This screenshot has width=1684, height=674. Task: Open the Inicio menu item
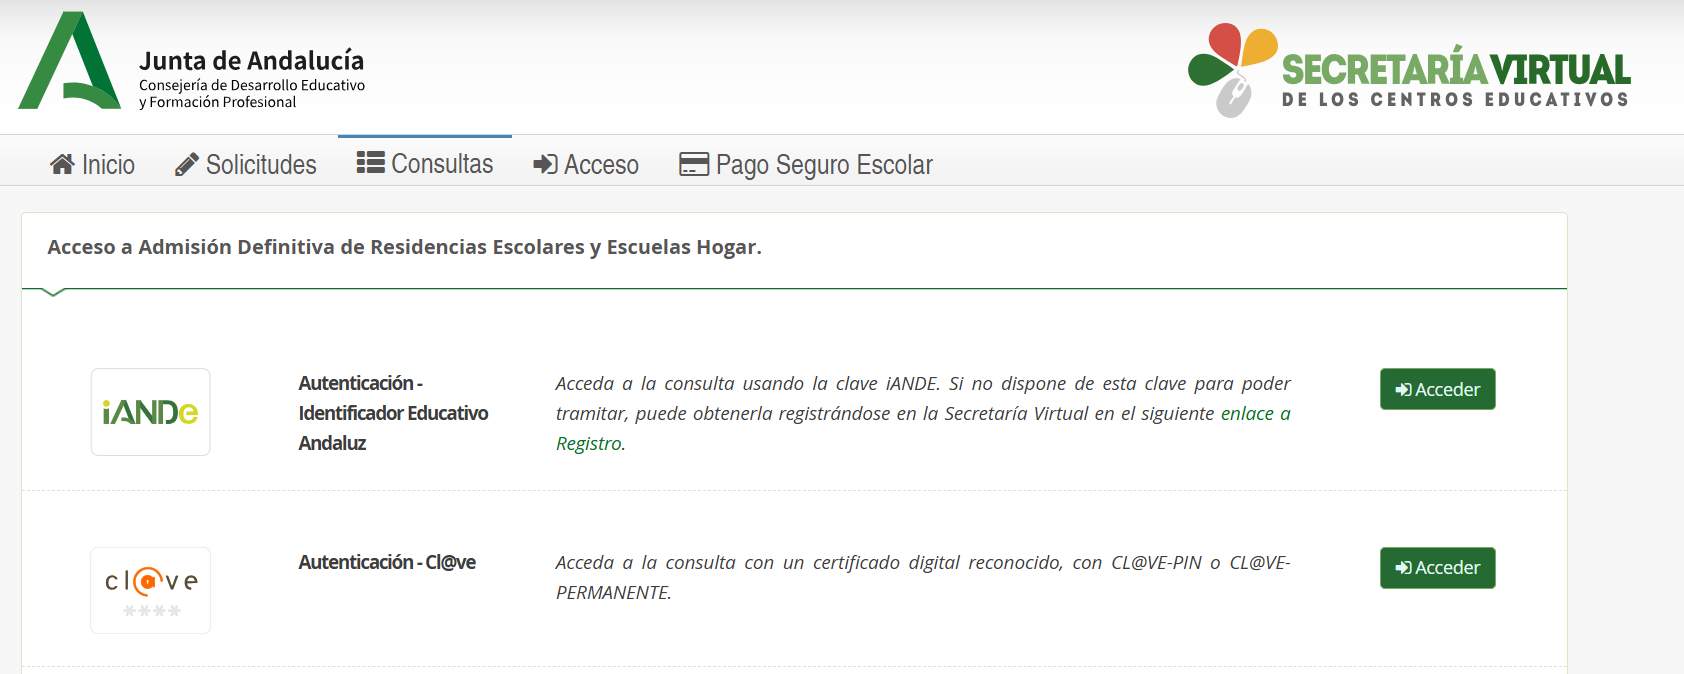click(92, 164)
